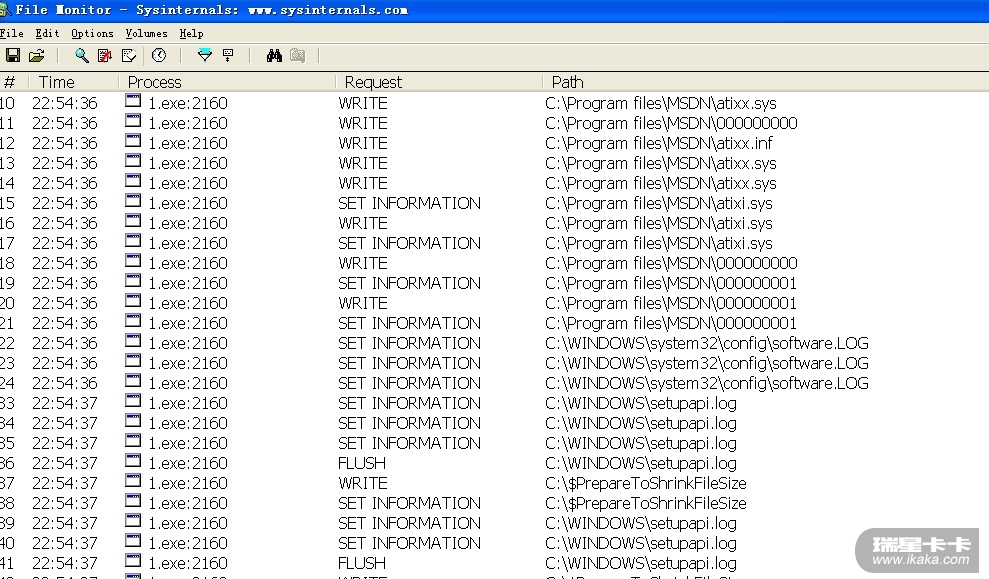Toggle the Autoscroll toolbar icon
Image resolution: width=989 pixels, height=579 pixels.
tap(105, 56)
